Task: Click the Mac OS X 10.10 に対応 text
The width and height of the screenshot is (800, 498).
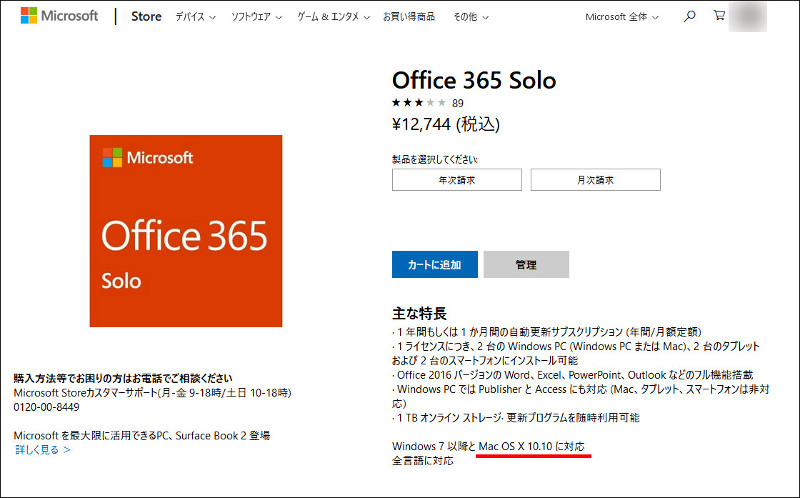Action: [x=532, y=446]
